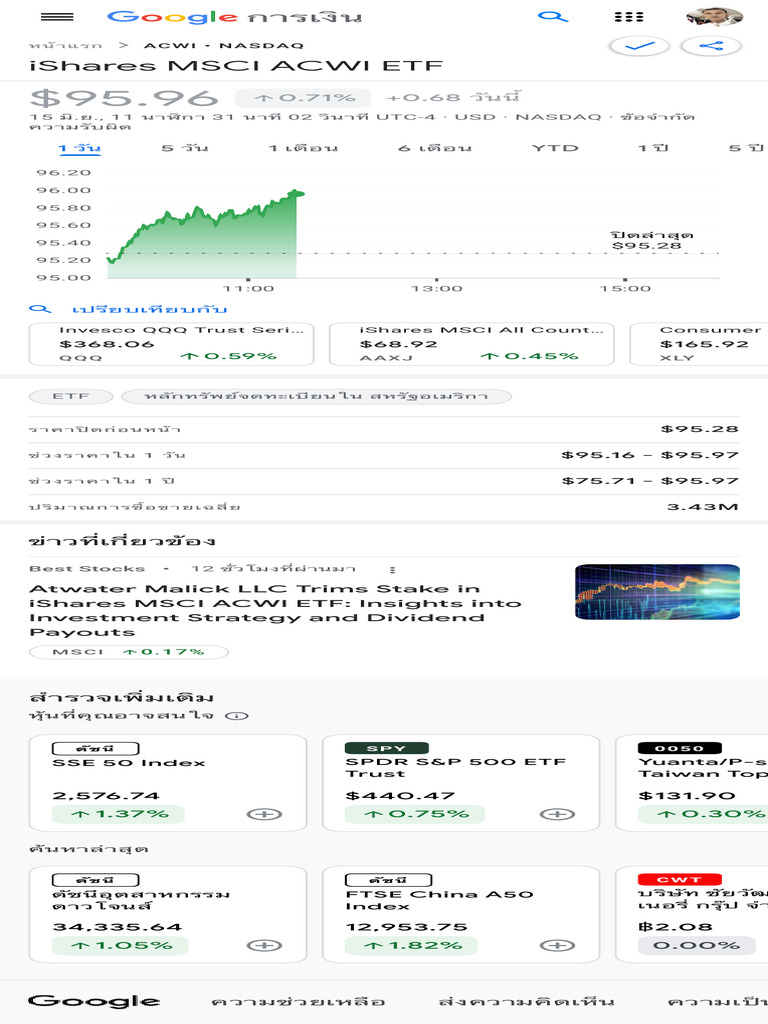The image size is (768, 1024).
Task: Open the news article chart thumbnail
Action: point(658,592)
